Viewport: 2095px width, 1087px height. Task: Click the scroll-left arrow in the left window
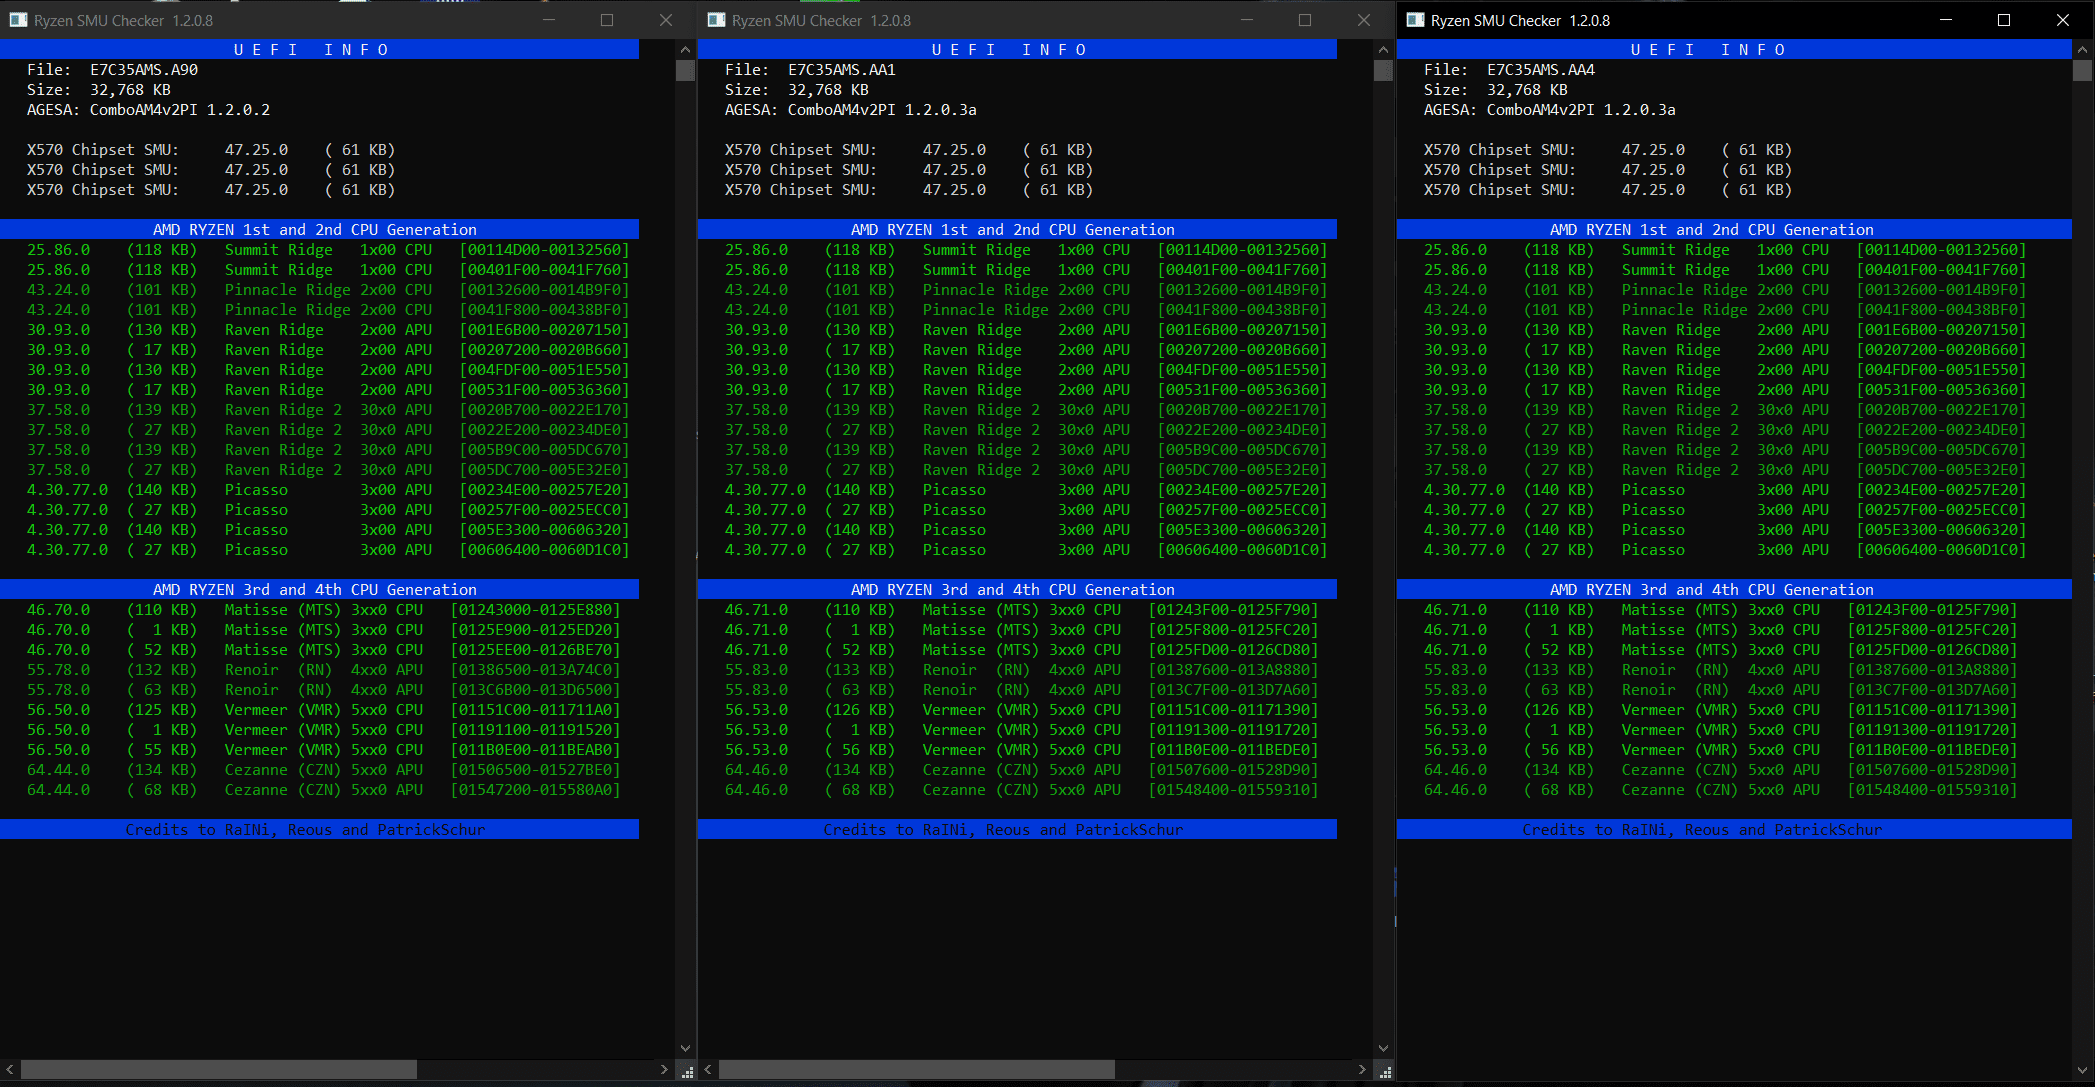coord(10,1070)
